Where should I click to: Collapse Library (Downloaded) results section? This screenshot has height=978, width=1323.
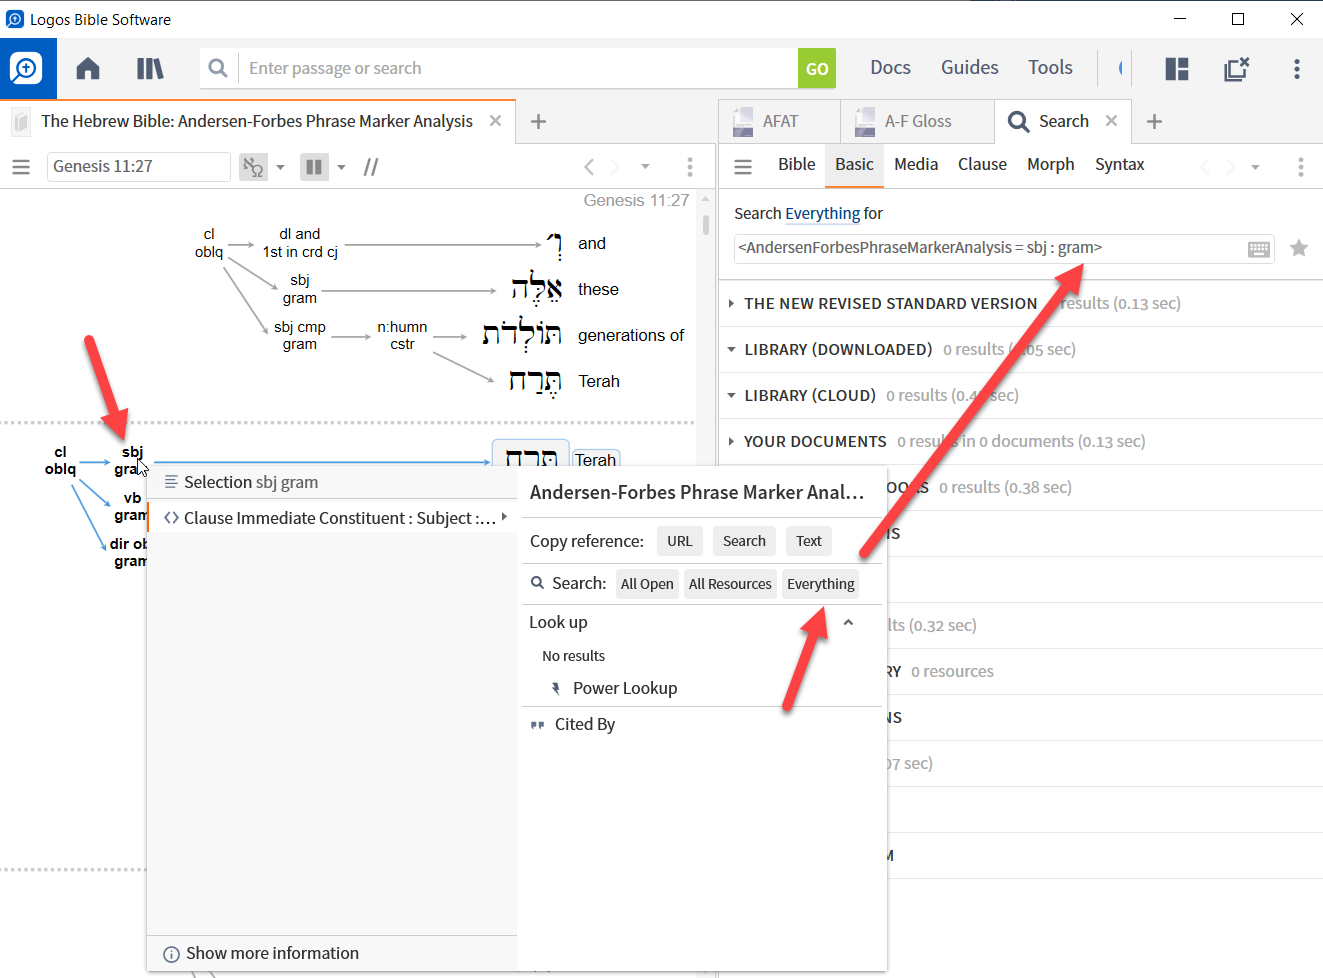(731, 350)
